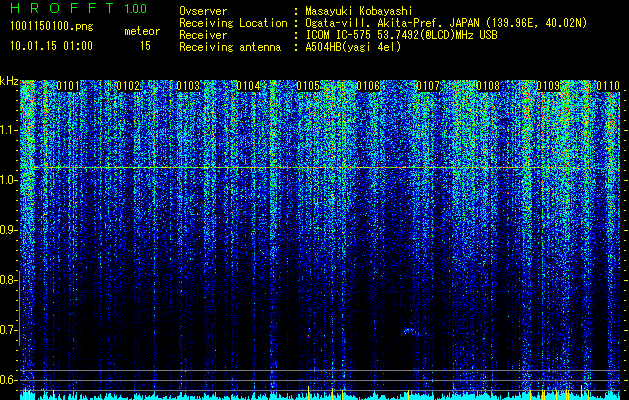629x400 pixels.
Task: Click the 0105 time marker
Action: [x=308, y=86]
